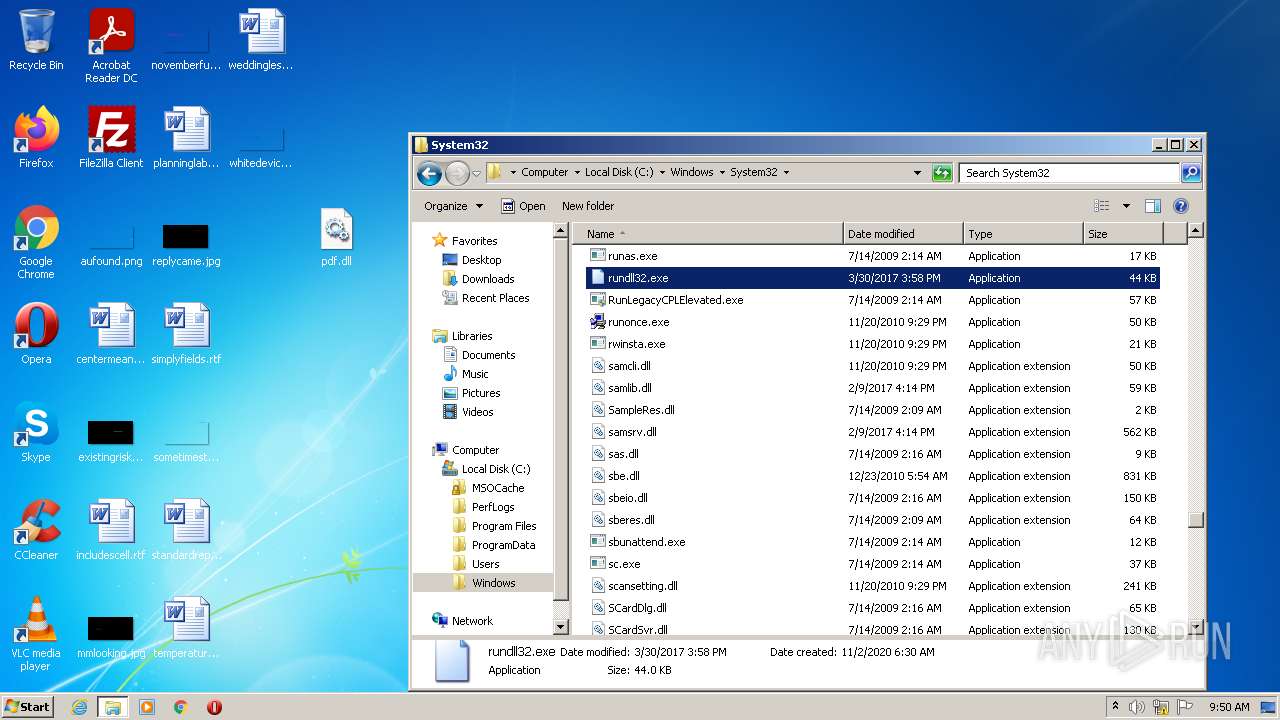Select Desktop under Favorites
Viewport: 1280px width, 720px height.
471,260
